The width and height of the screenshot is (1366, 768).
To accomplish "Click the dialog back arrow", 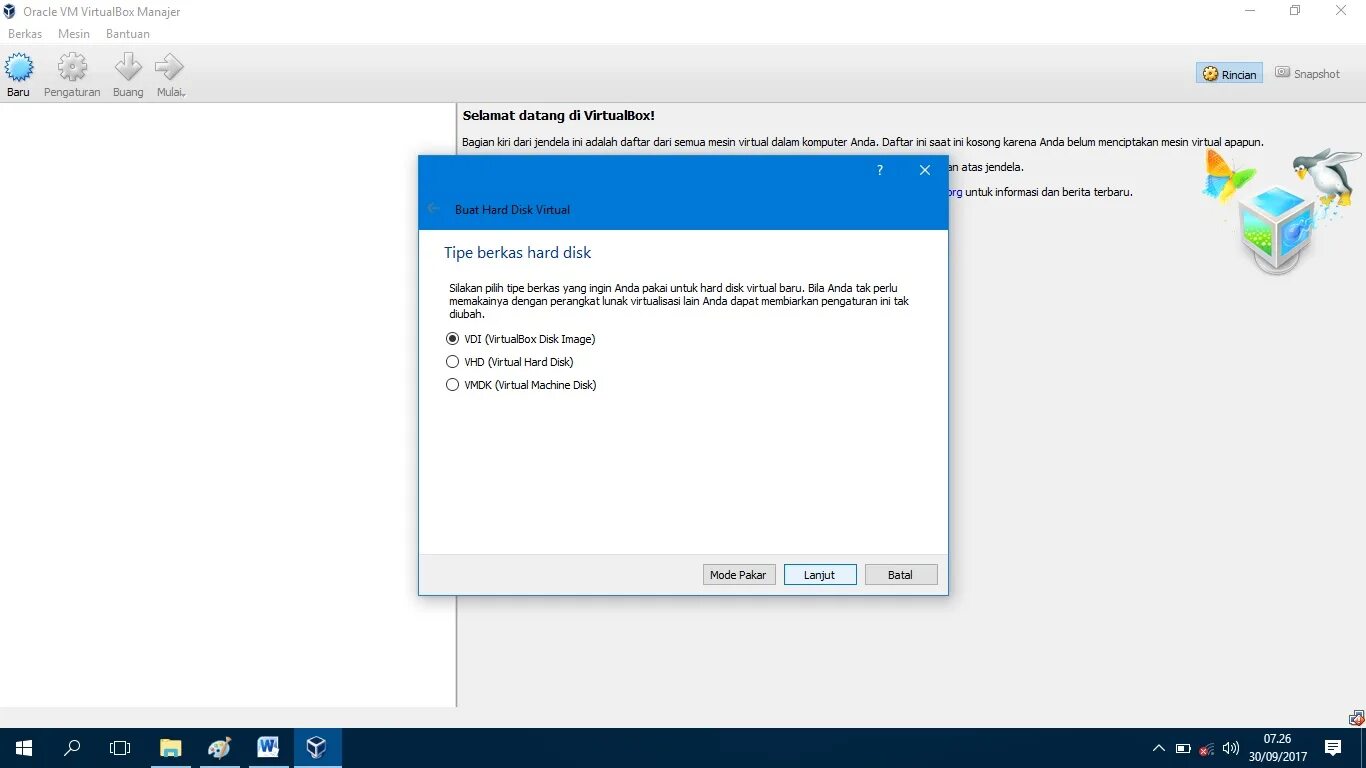I will click(x=433, y=208).
